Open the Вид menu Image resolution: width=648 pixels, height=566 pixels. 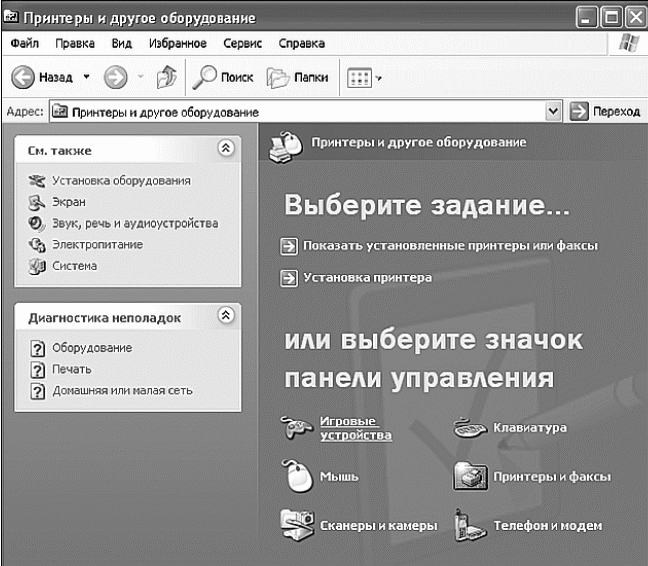point(122,43)
